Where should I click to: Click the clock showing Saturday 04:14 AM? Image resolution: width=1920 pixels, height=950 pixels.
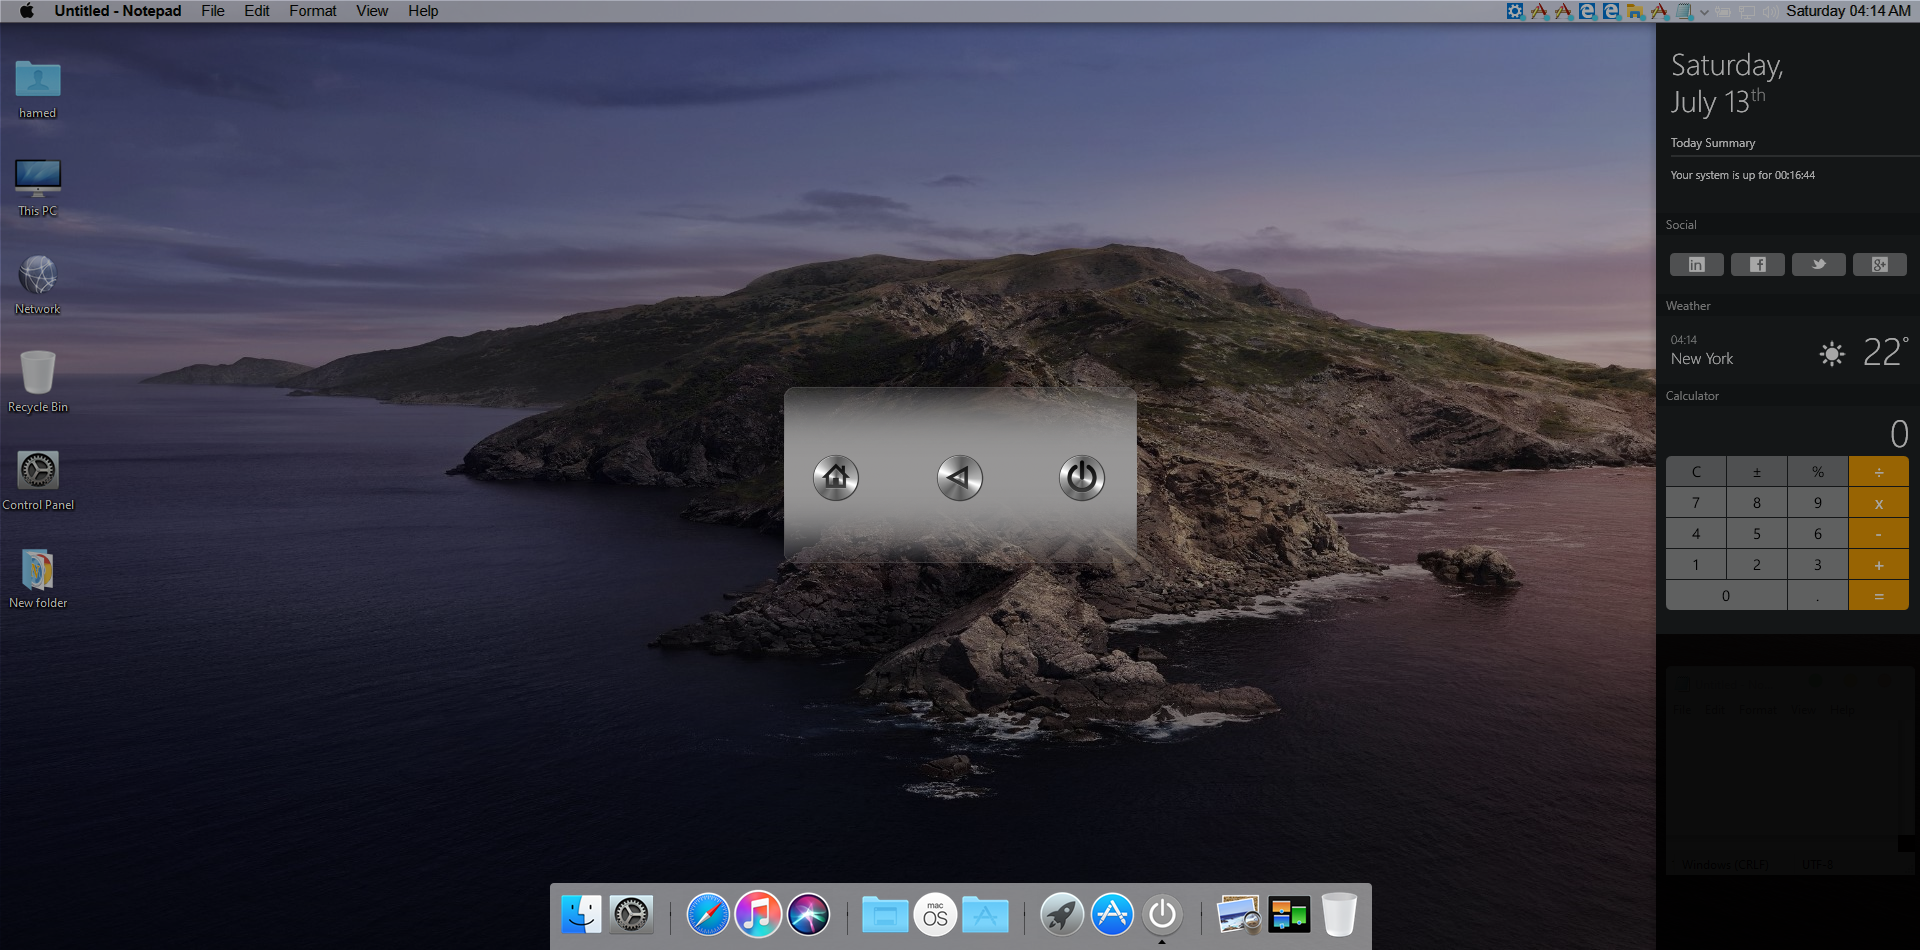1847,11
